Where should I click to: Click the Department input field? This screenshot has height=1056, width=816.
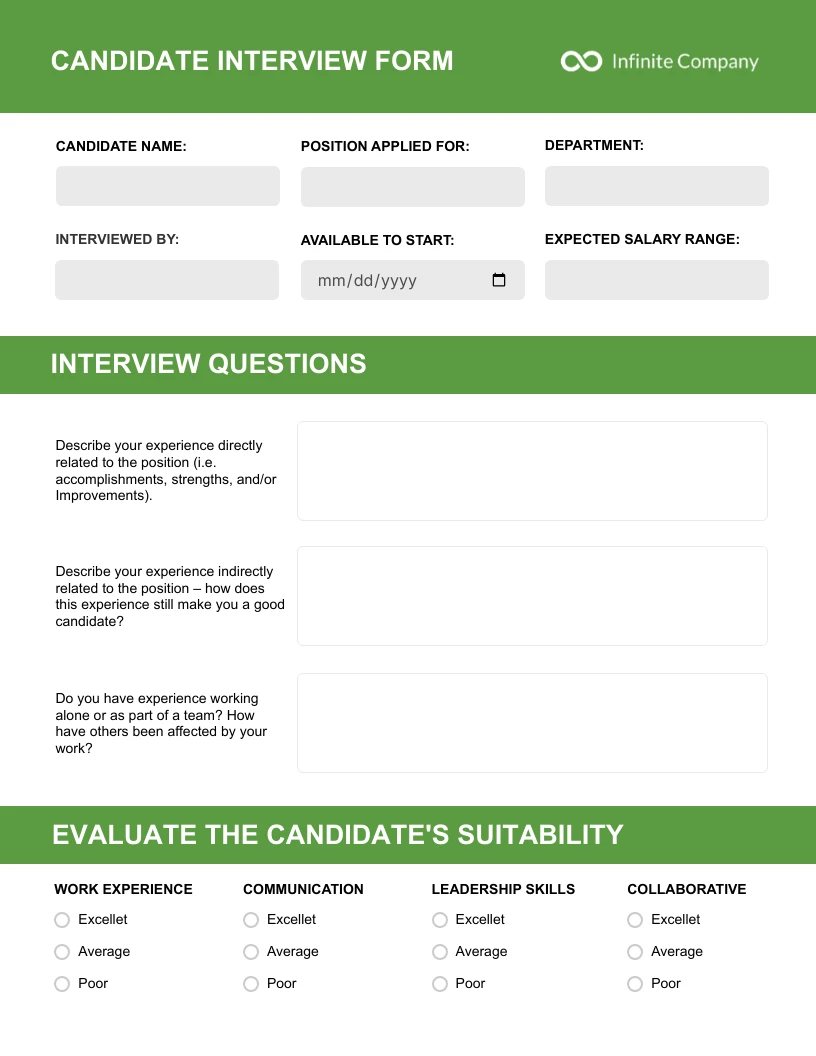[x=656, y=186]
